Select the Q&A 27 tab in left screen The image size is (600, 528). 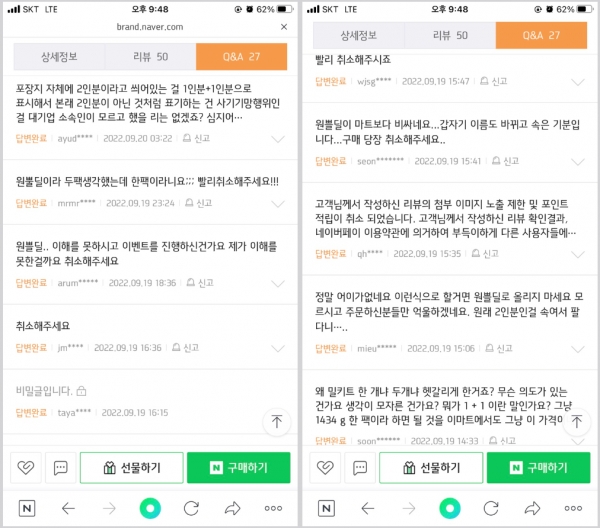241,57
